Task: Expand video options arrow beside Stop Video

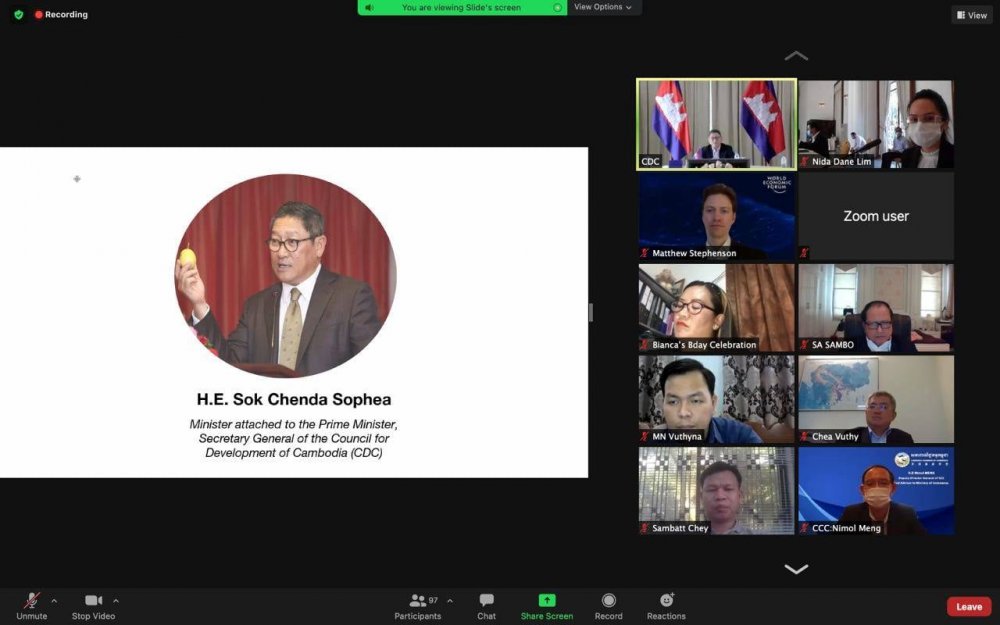Action: click(x=116, y=601)
